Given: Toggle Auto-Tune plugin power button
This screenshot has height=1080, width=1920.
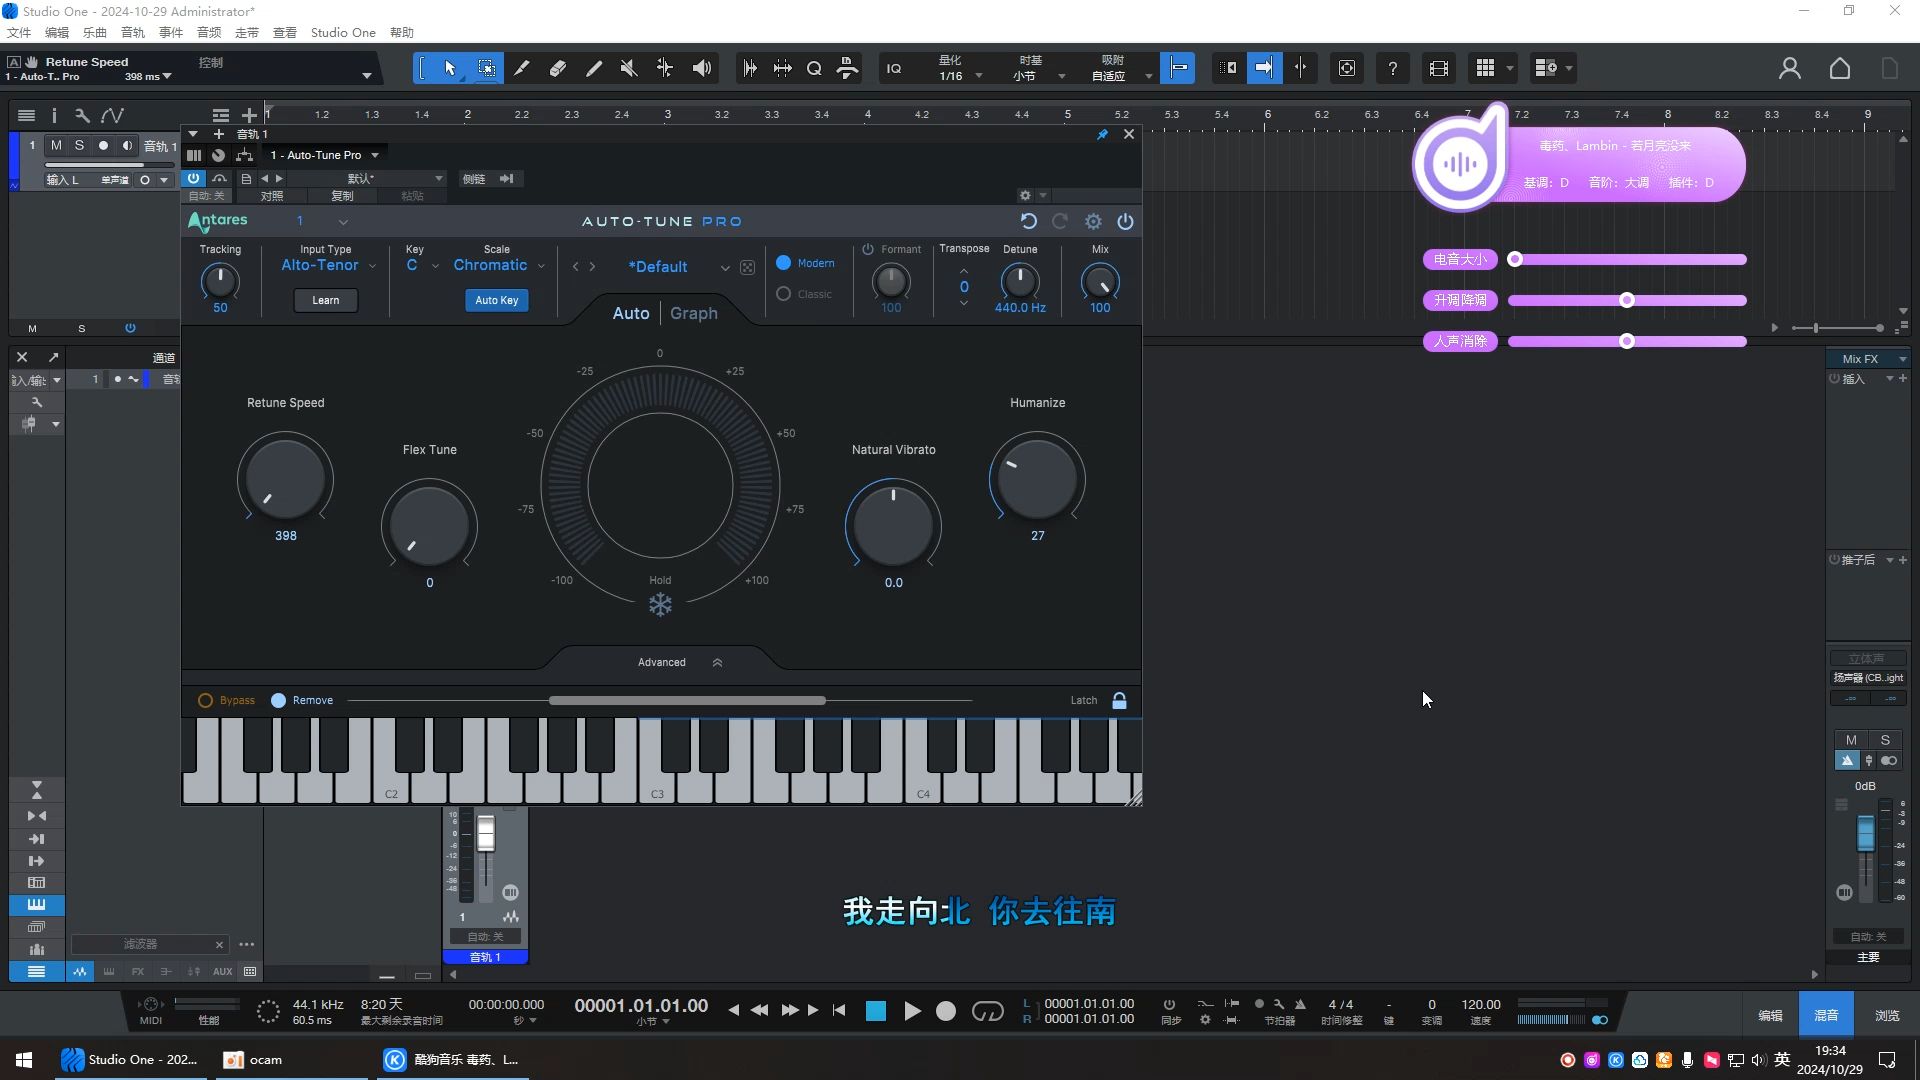Looking at the screenshot, I should pos(1125,221).
